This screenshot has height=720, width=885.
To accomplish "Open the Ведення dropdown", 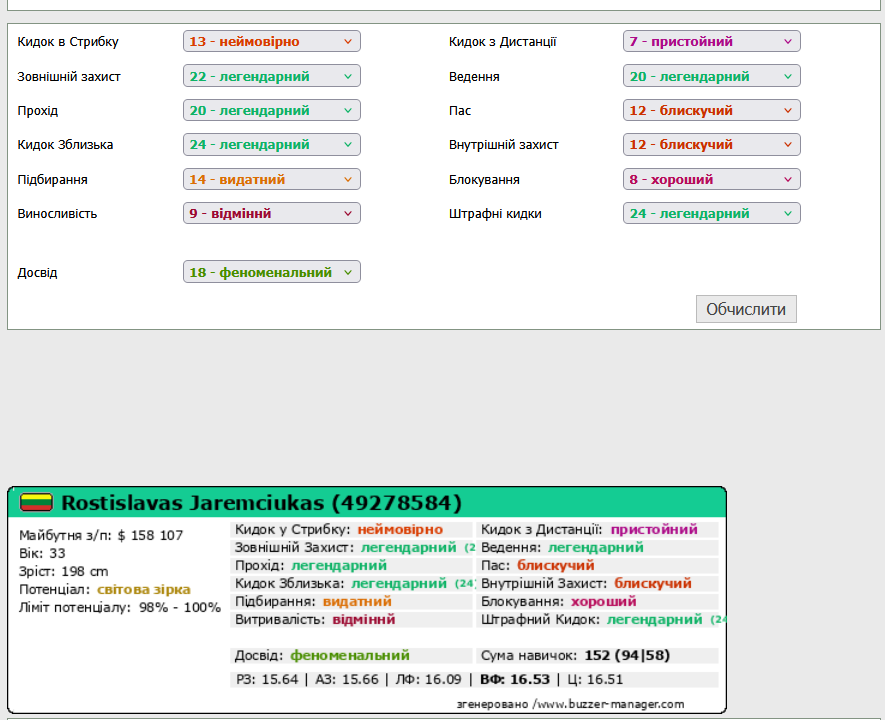I will 712,76.
